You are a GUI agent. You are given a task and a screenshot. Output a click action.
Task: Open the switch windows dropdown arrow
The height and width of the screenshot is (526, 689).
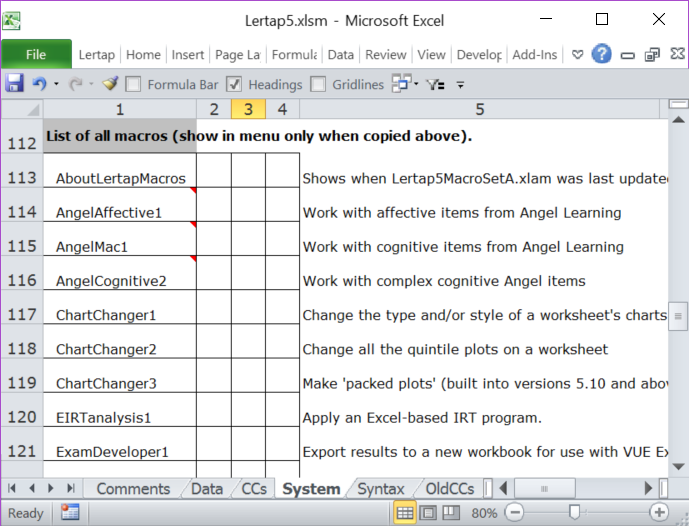[416, 83]
